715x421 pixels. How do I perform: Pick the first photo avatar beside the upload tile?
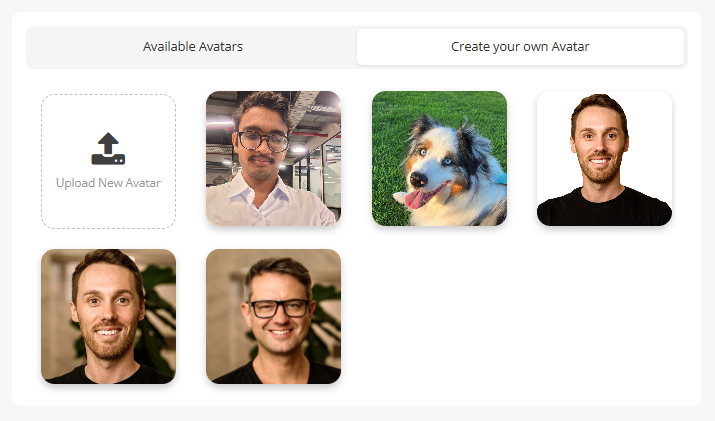pyautogui.click(x=273, y=158)
